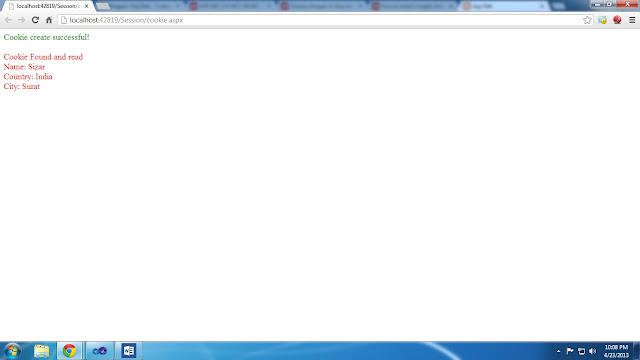The width and height of the screenshot is (640, 360).
Task: Click the 'Cookie Found and read' text
Action: pos(43,57)
